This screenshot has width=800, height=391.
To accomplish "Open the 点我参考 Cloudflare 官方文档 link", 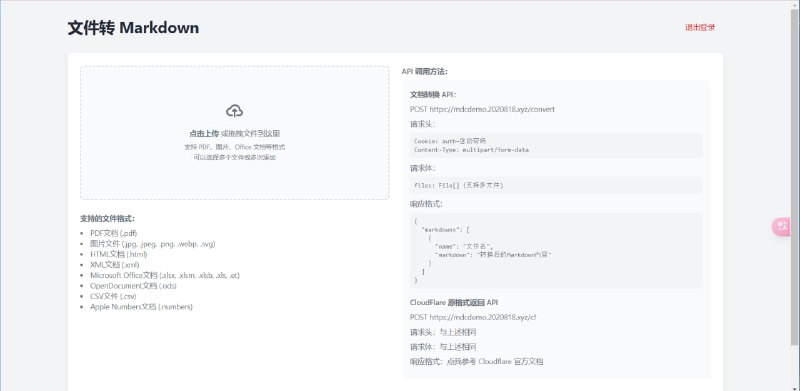I will click(x=495, y=361).
